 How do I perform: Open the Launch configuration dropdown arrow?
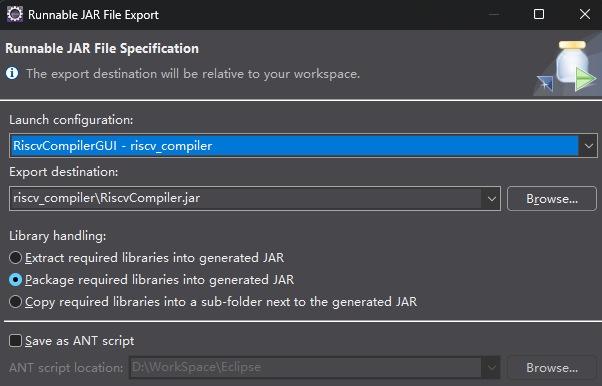(x=589, y=146)
